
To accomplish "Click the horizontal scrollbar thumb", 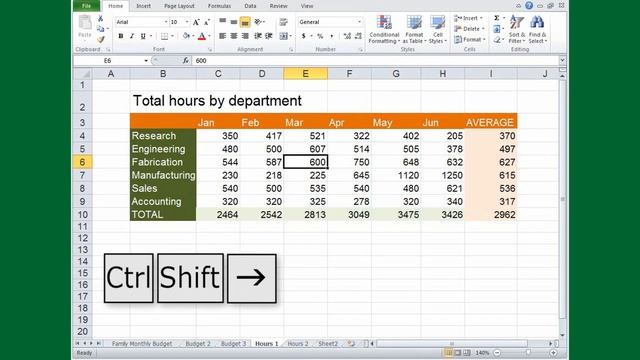I will (452, 344).
